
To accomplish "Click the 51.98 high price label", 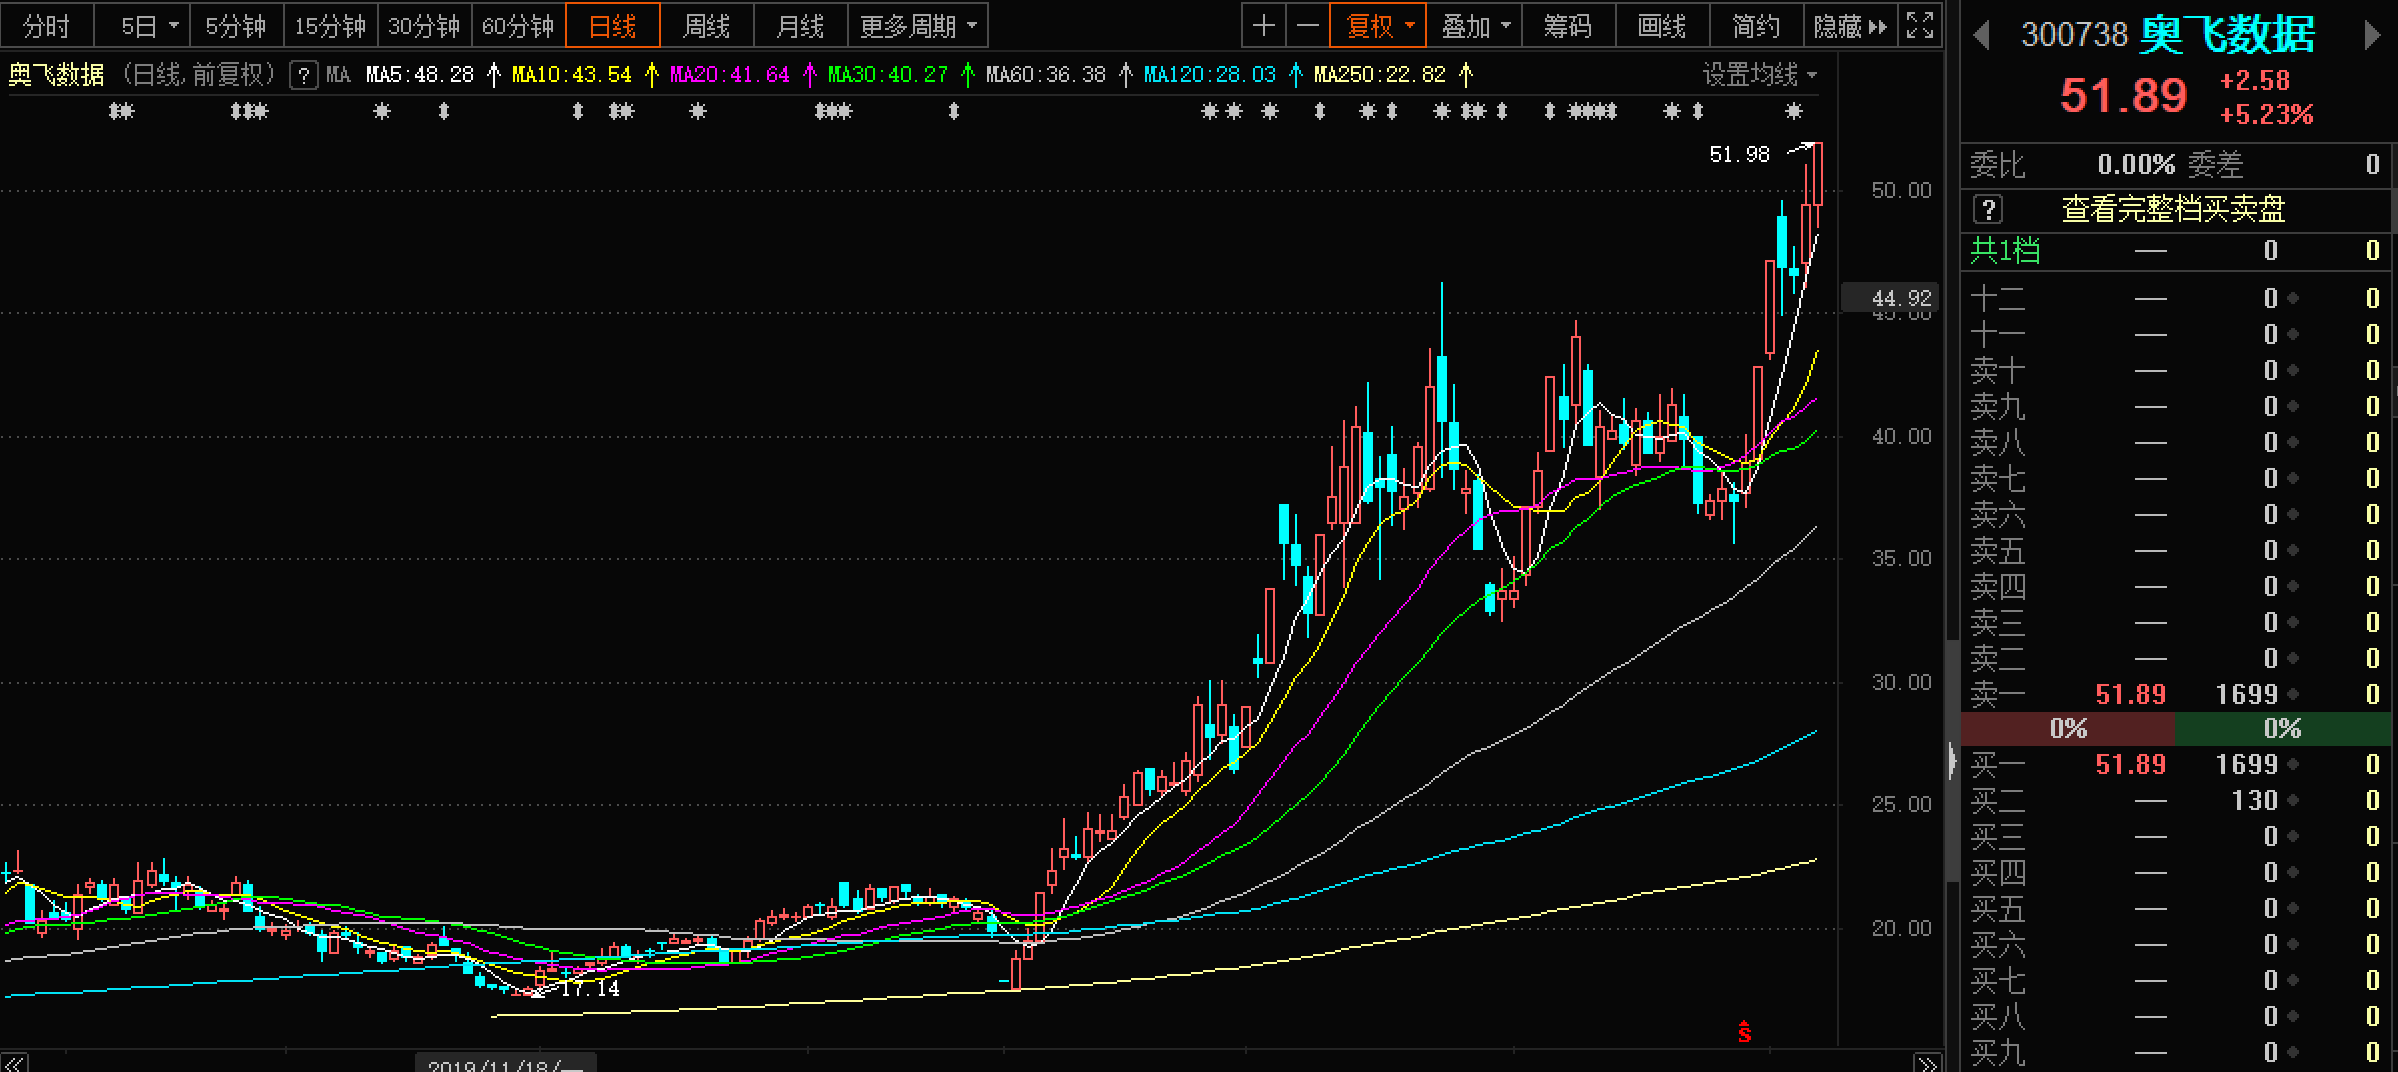I will [x=1739, y=155].
